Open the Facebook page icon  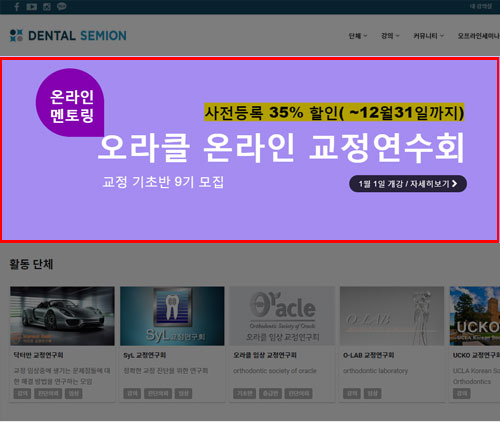pos(16,7)
